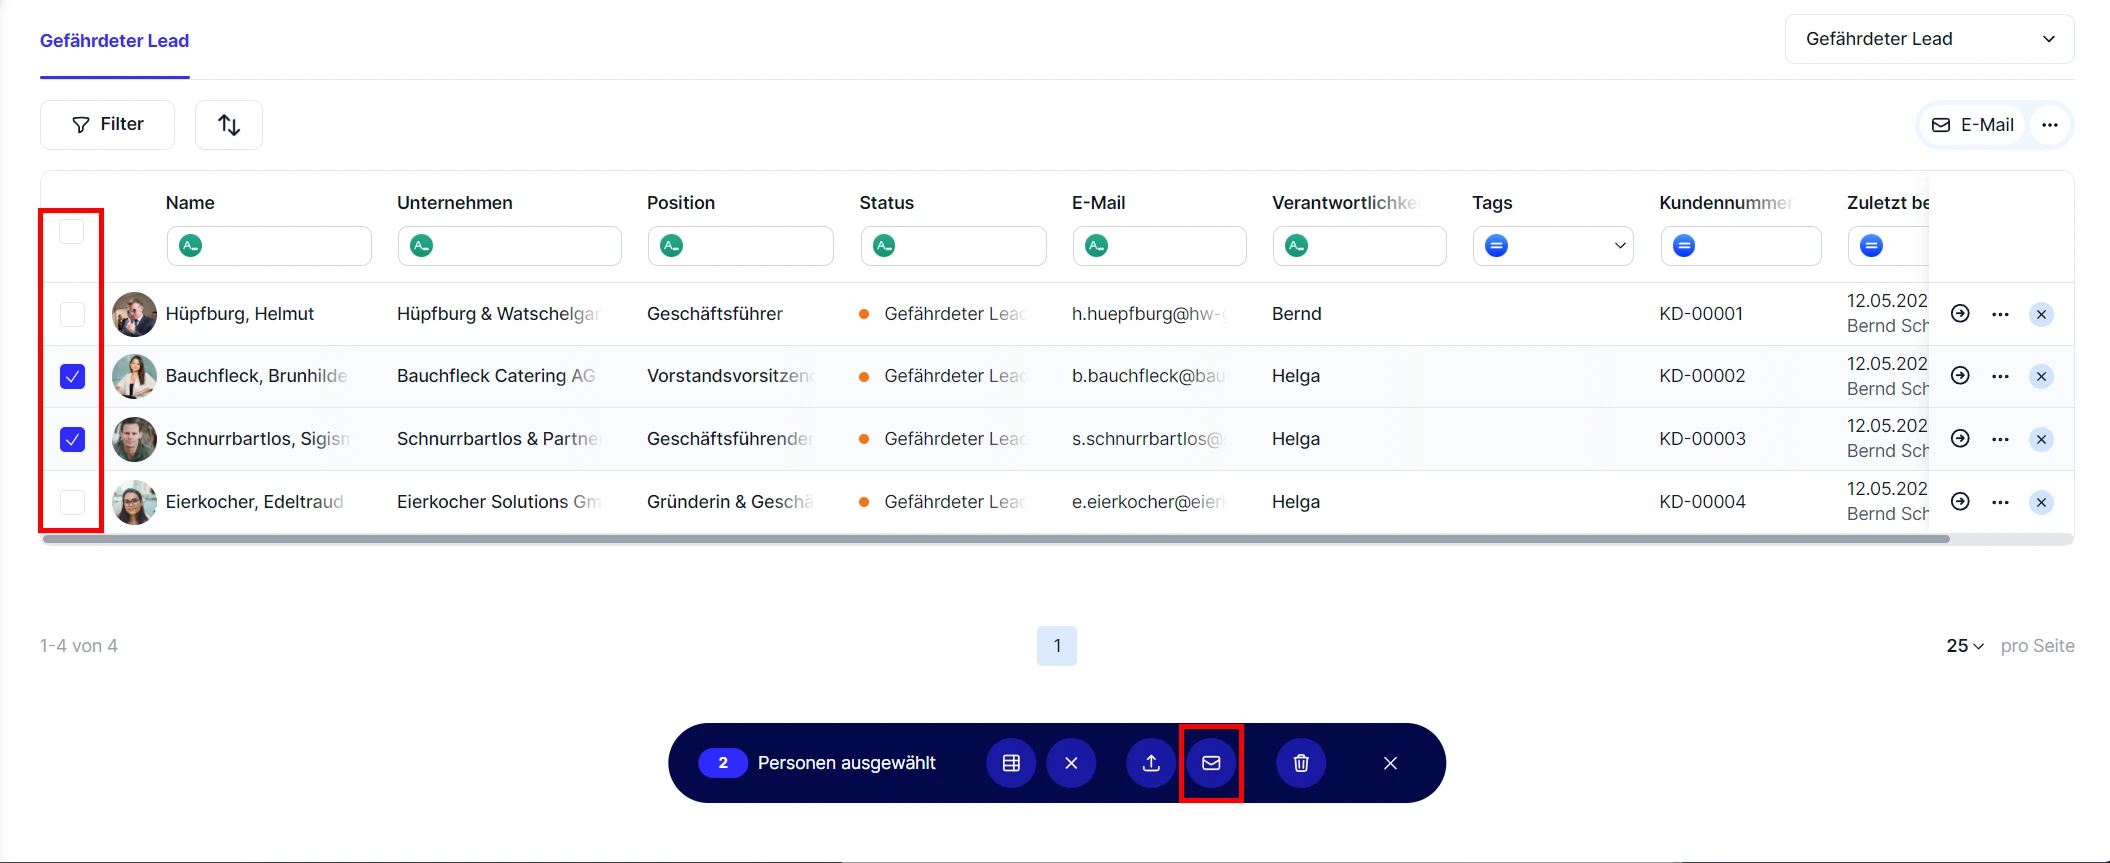Image resolution: width=2110 pixels, height=863 pixels.
Task: Uncheck the Schnurrbartlos row checkbox
Action: click(x=72, y=439)
